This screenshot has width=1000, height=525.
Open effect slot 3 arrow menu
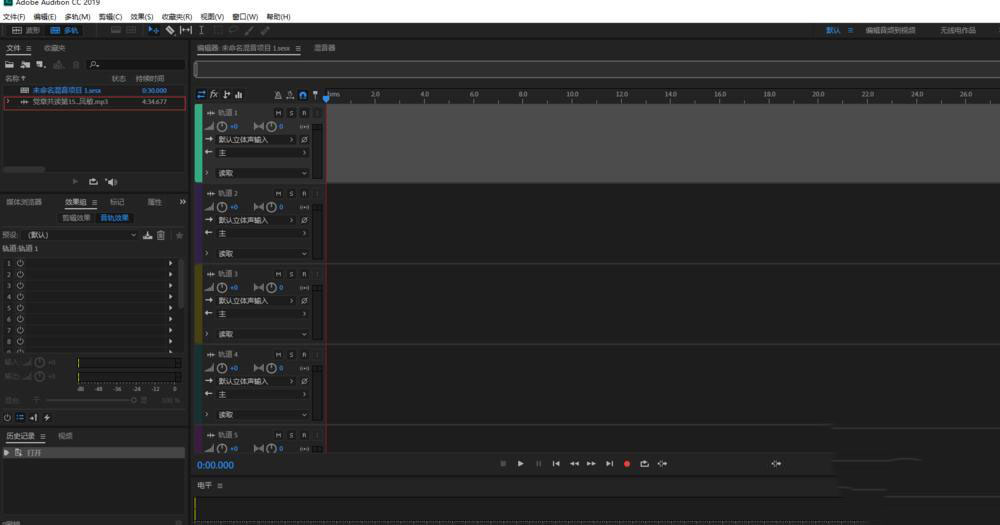tap(170, 285)
